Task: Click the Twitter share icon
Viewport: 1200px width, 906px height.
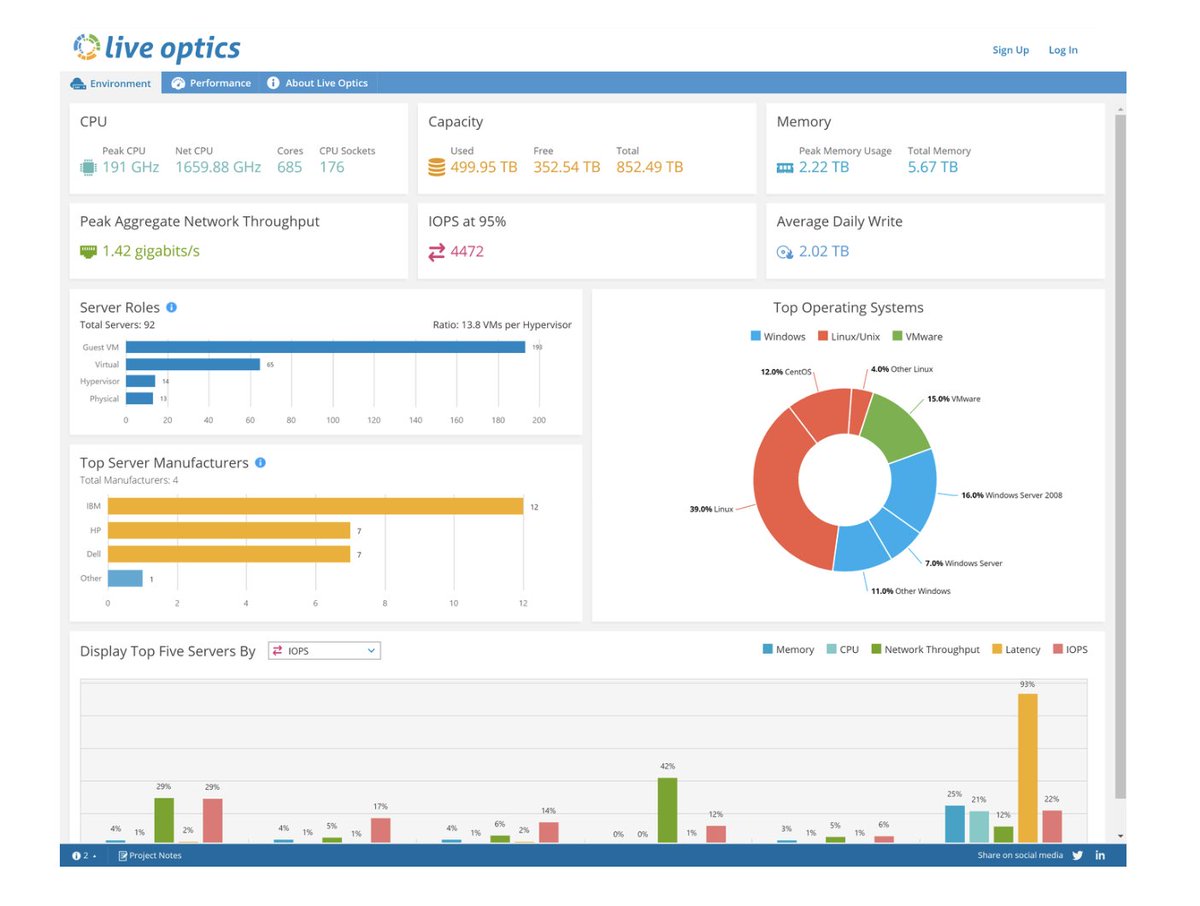Action: click(x=1077, y=855)
